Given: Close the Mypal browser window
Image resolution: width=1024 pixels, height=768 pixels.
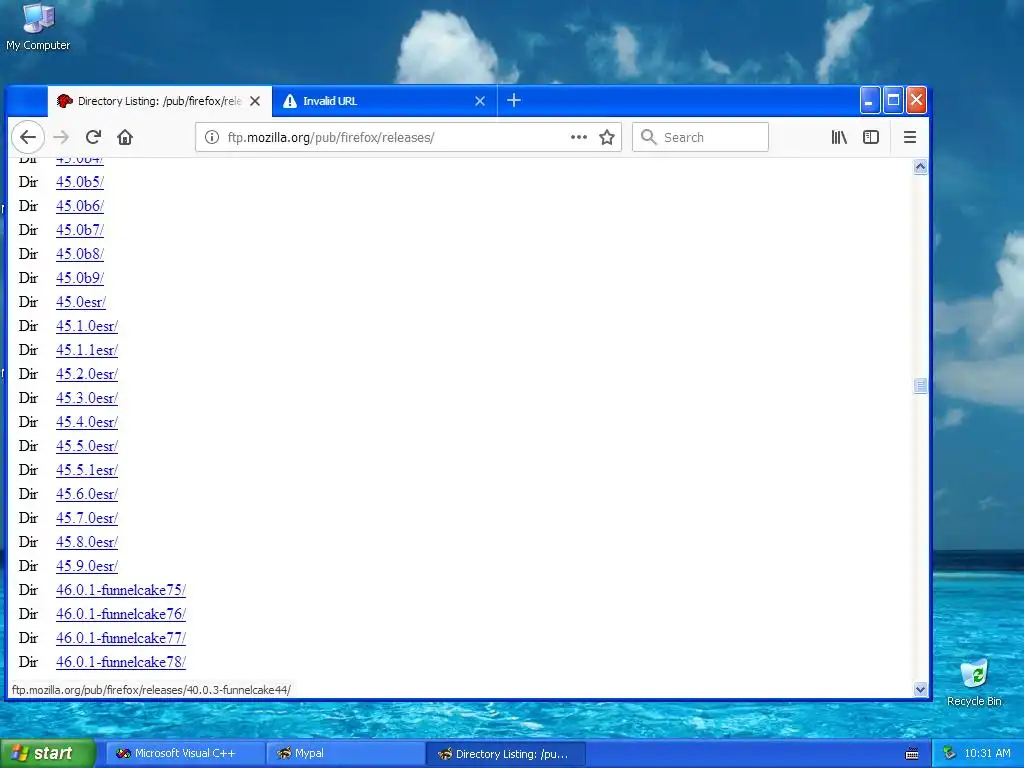Looking at the screenshot, I should point(916,101).
